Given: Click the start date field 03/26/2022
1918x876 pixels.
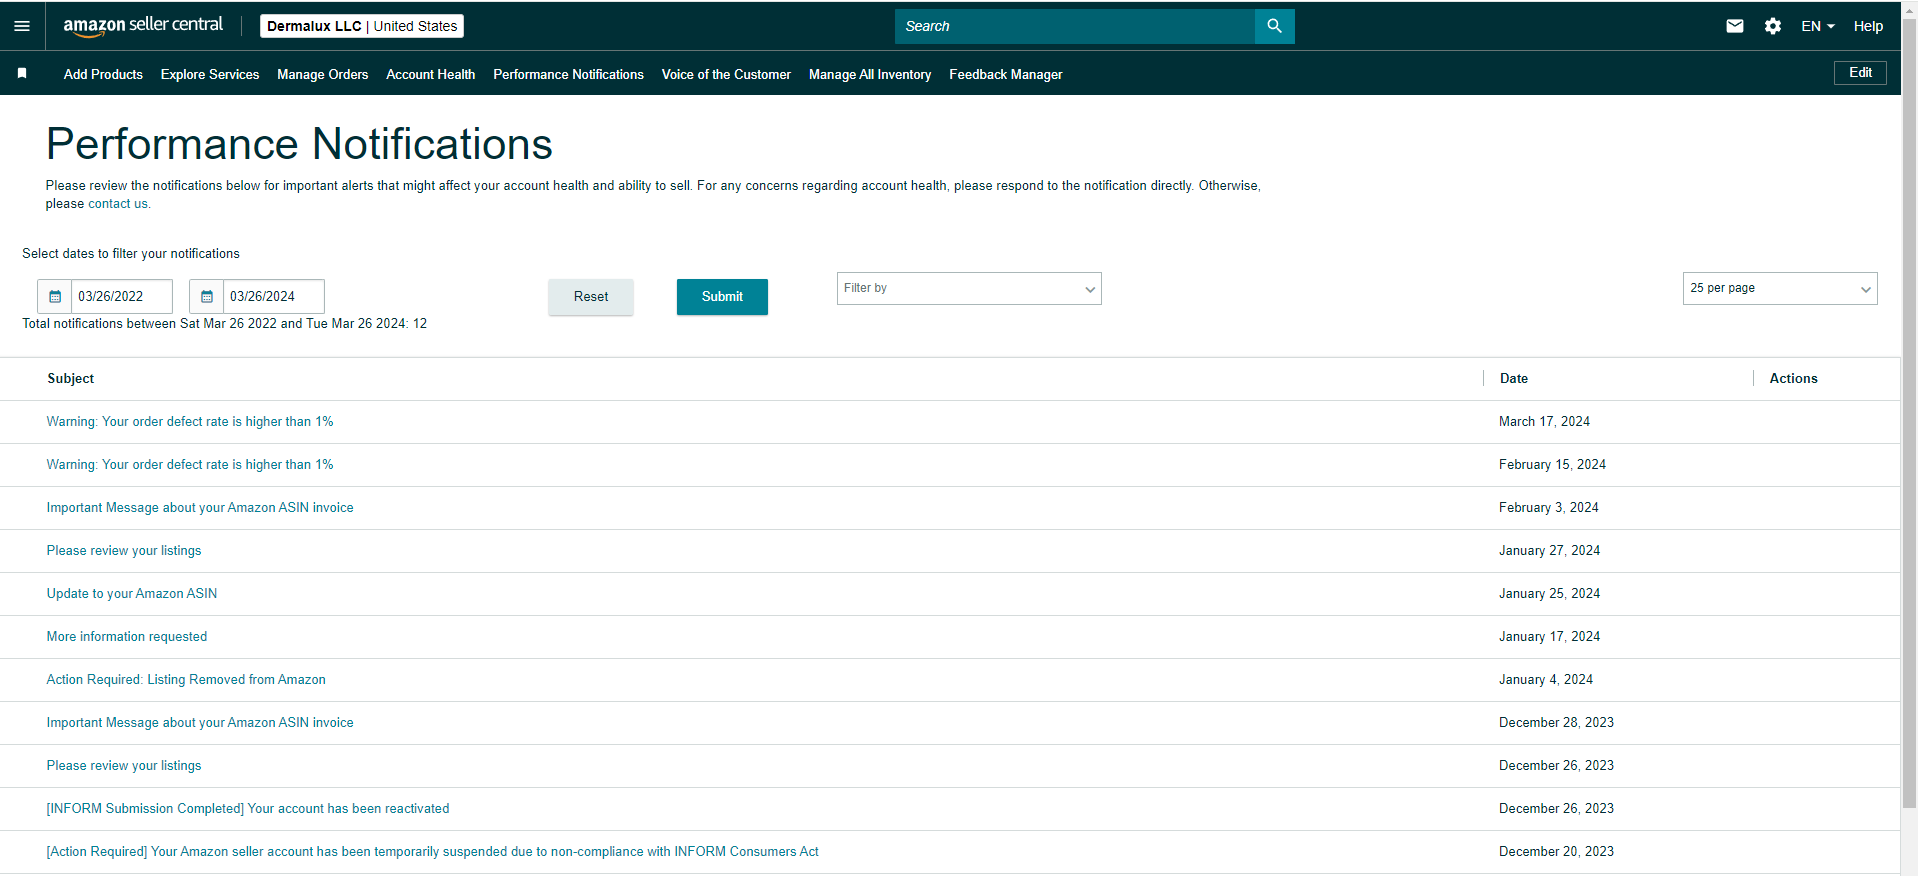Looking at the screenshot, I should coord(122,297).
